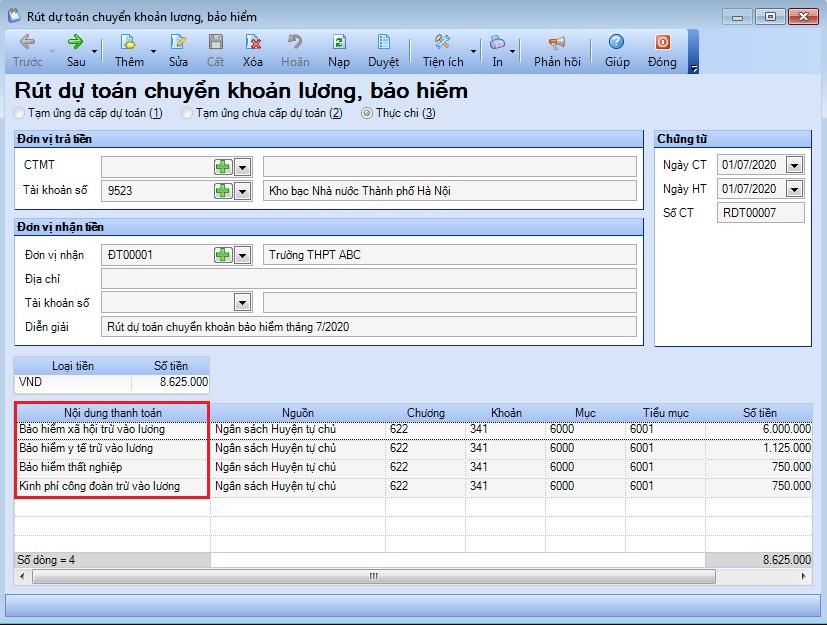This screenshot has width=827, height=625.
Task: Expand receiving unit Tài khoản số dropdown
Action: click(x=243, y=303)
